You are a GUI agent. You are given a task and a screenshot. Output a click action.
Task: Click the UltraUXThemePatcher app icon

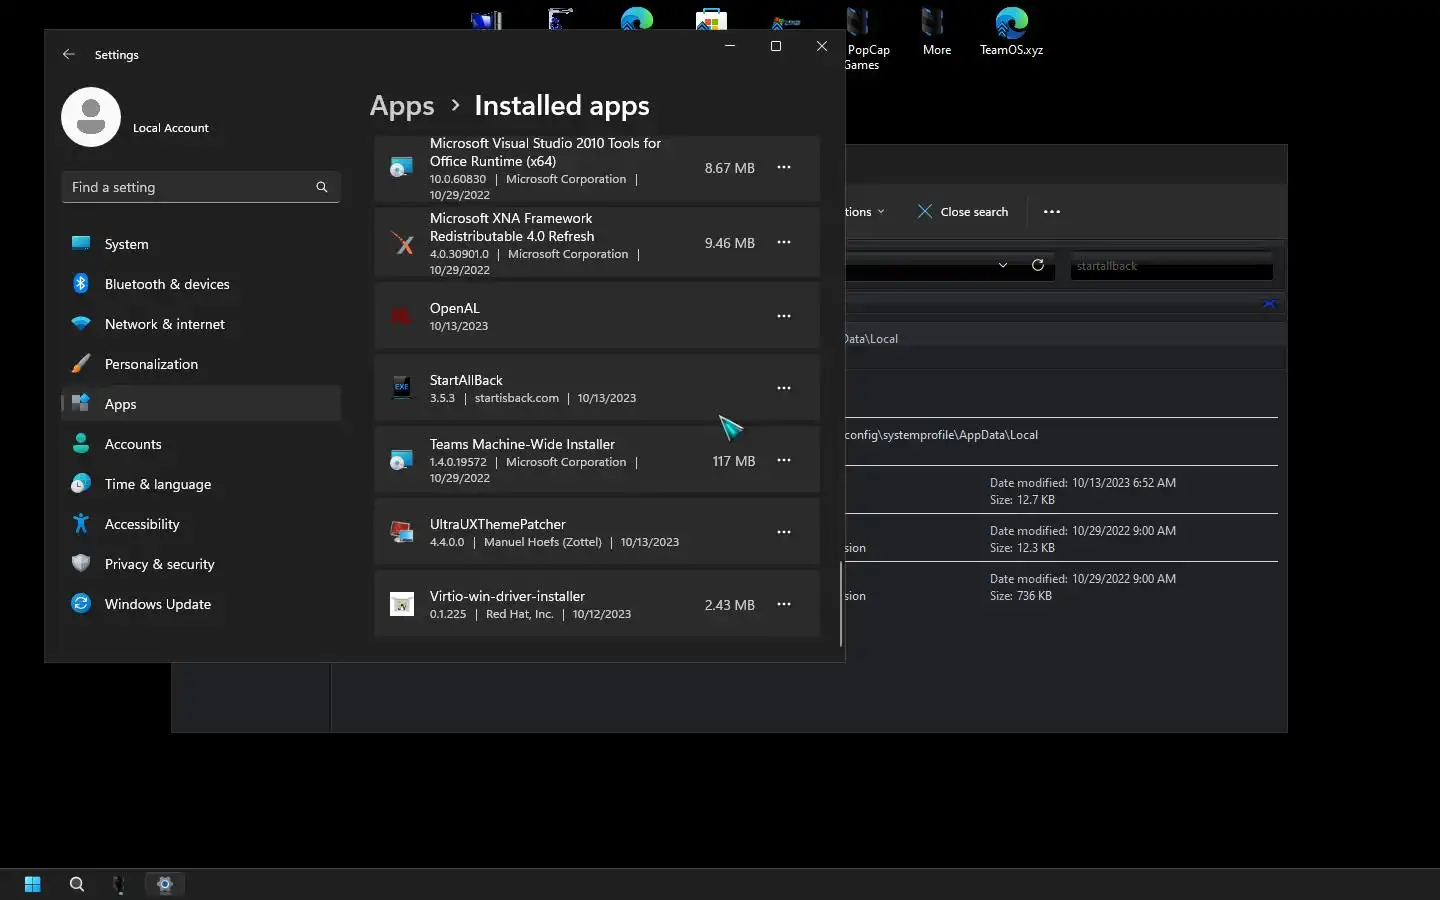coord(401,532)
